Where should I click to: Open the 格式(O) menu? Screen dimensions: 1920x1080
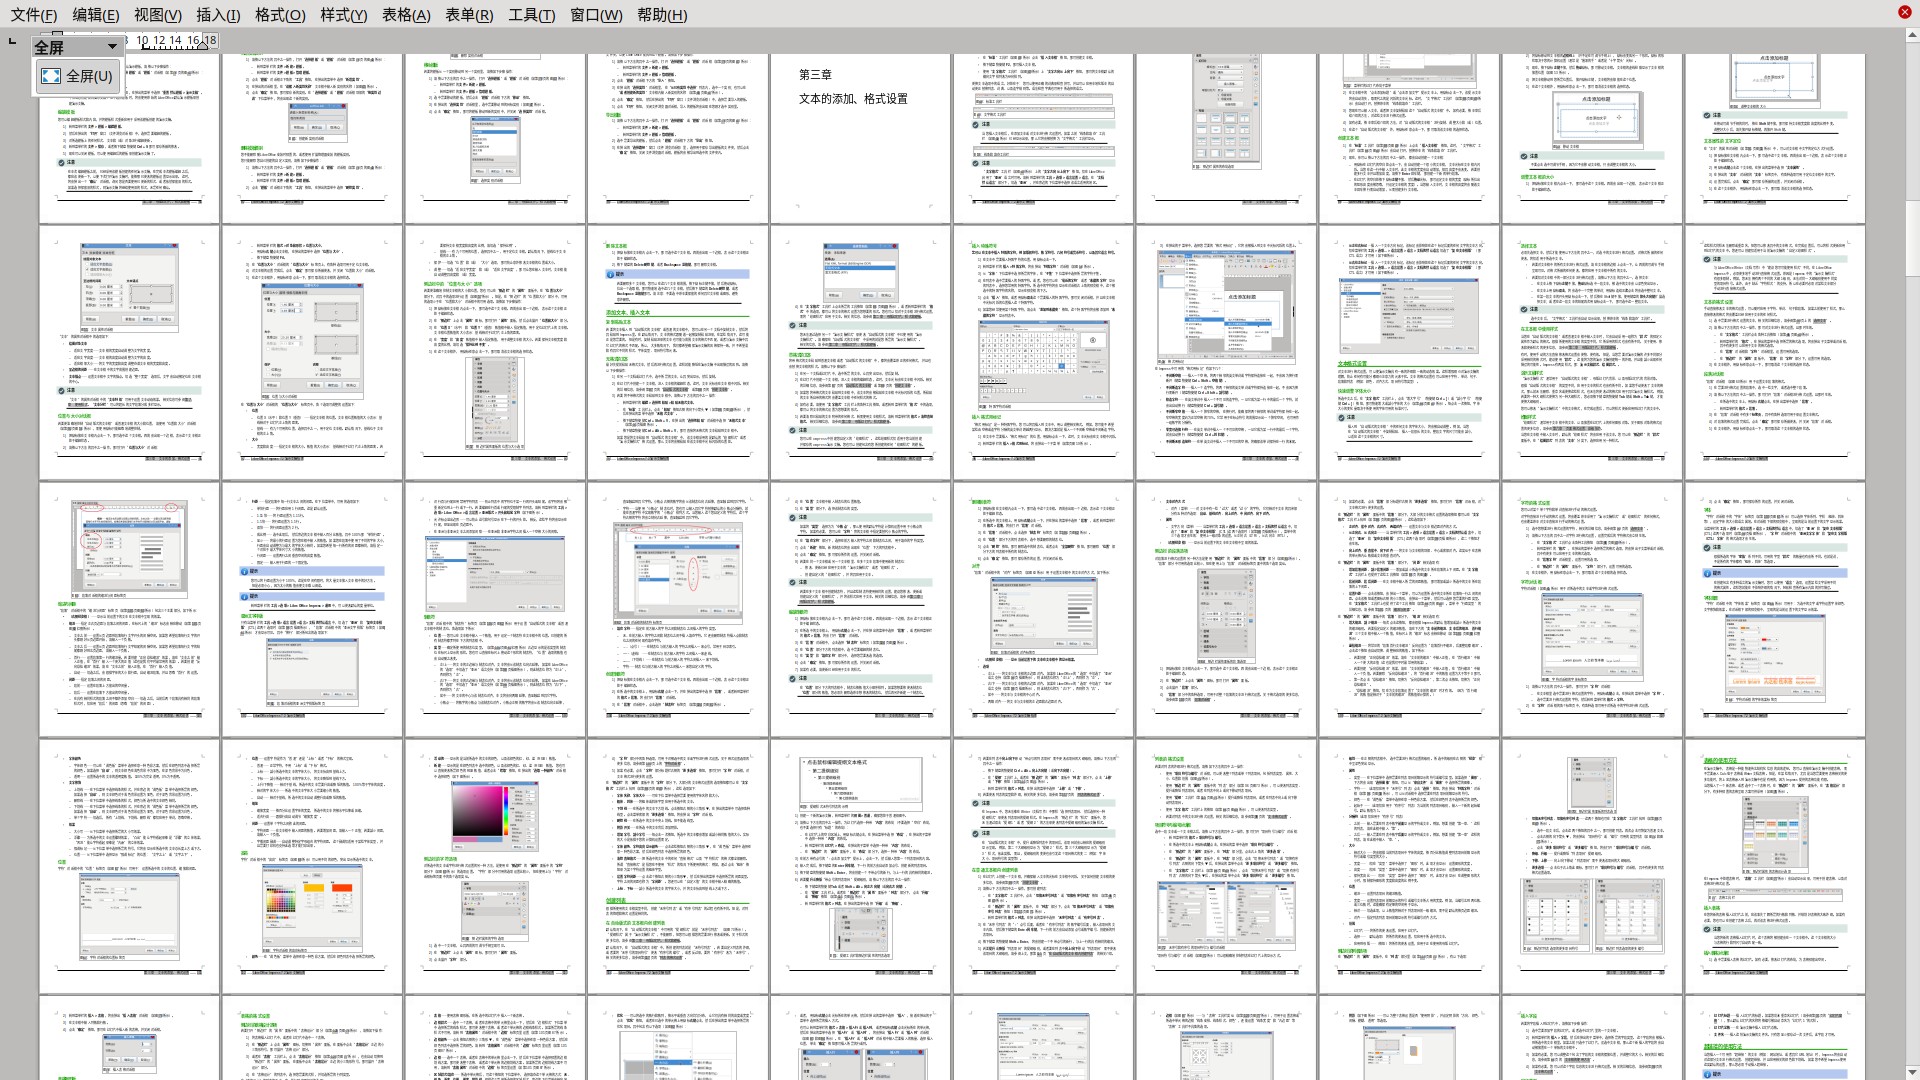tap(280, 15)
